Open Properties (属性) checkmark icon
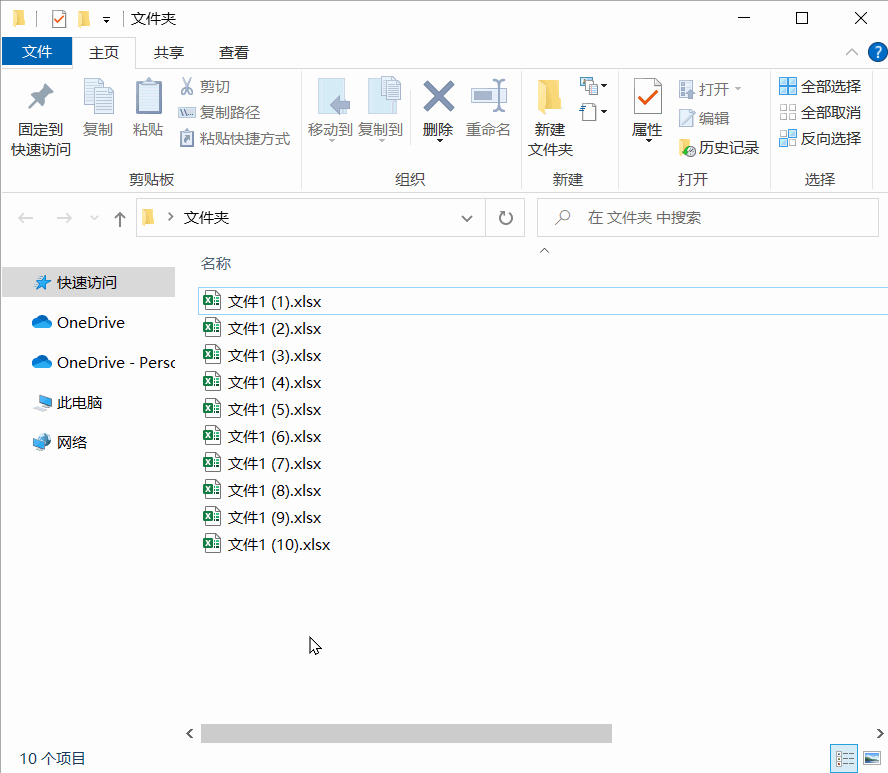This screenshot has width=888, height=773. tap(647, 98)
